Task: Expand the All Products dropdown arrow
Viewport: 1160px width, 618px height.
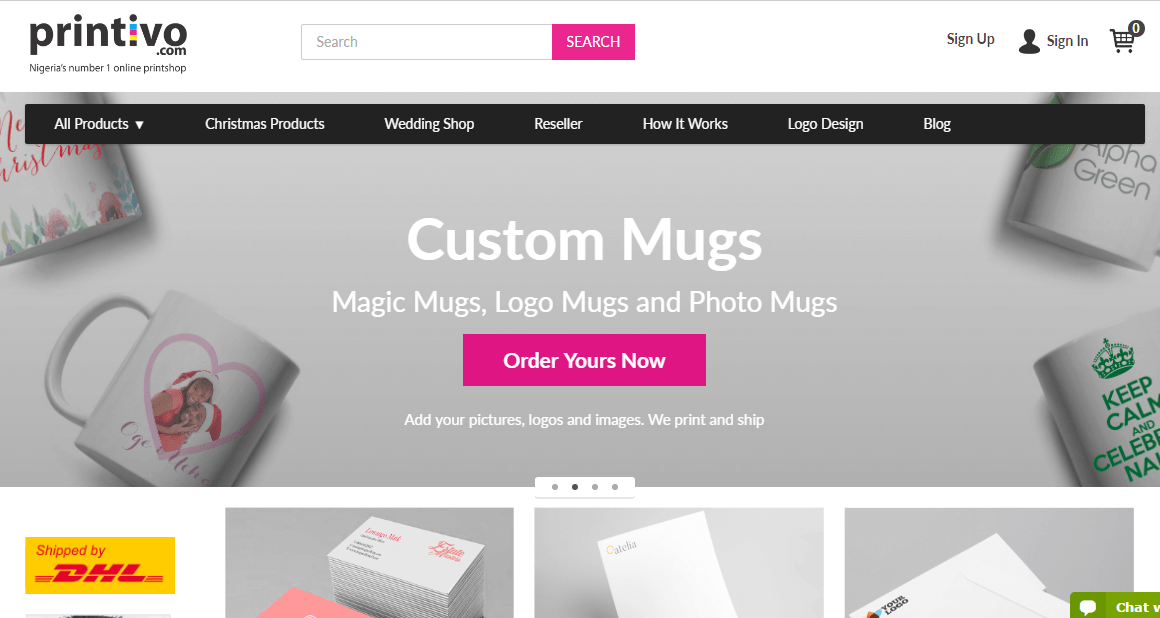Action: (x=139, y=125)
